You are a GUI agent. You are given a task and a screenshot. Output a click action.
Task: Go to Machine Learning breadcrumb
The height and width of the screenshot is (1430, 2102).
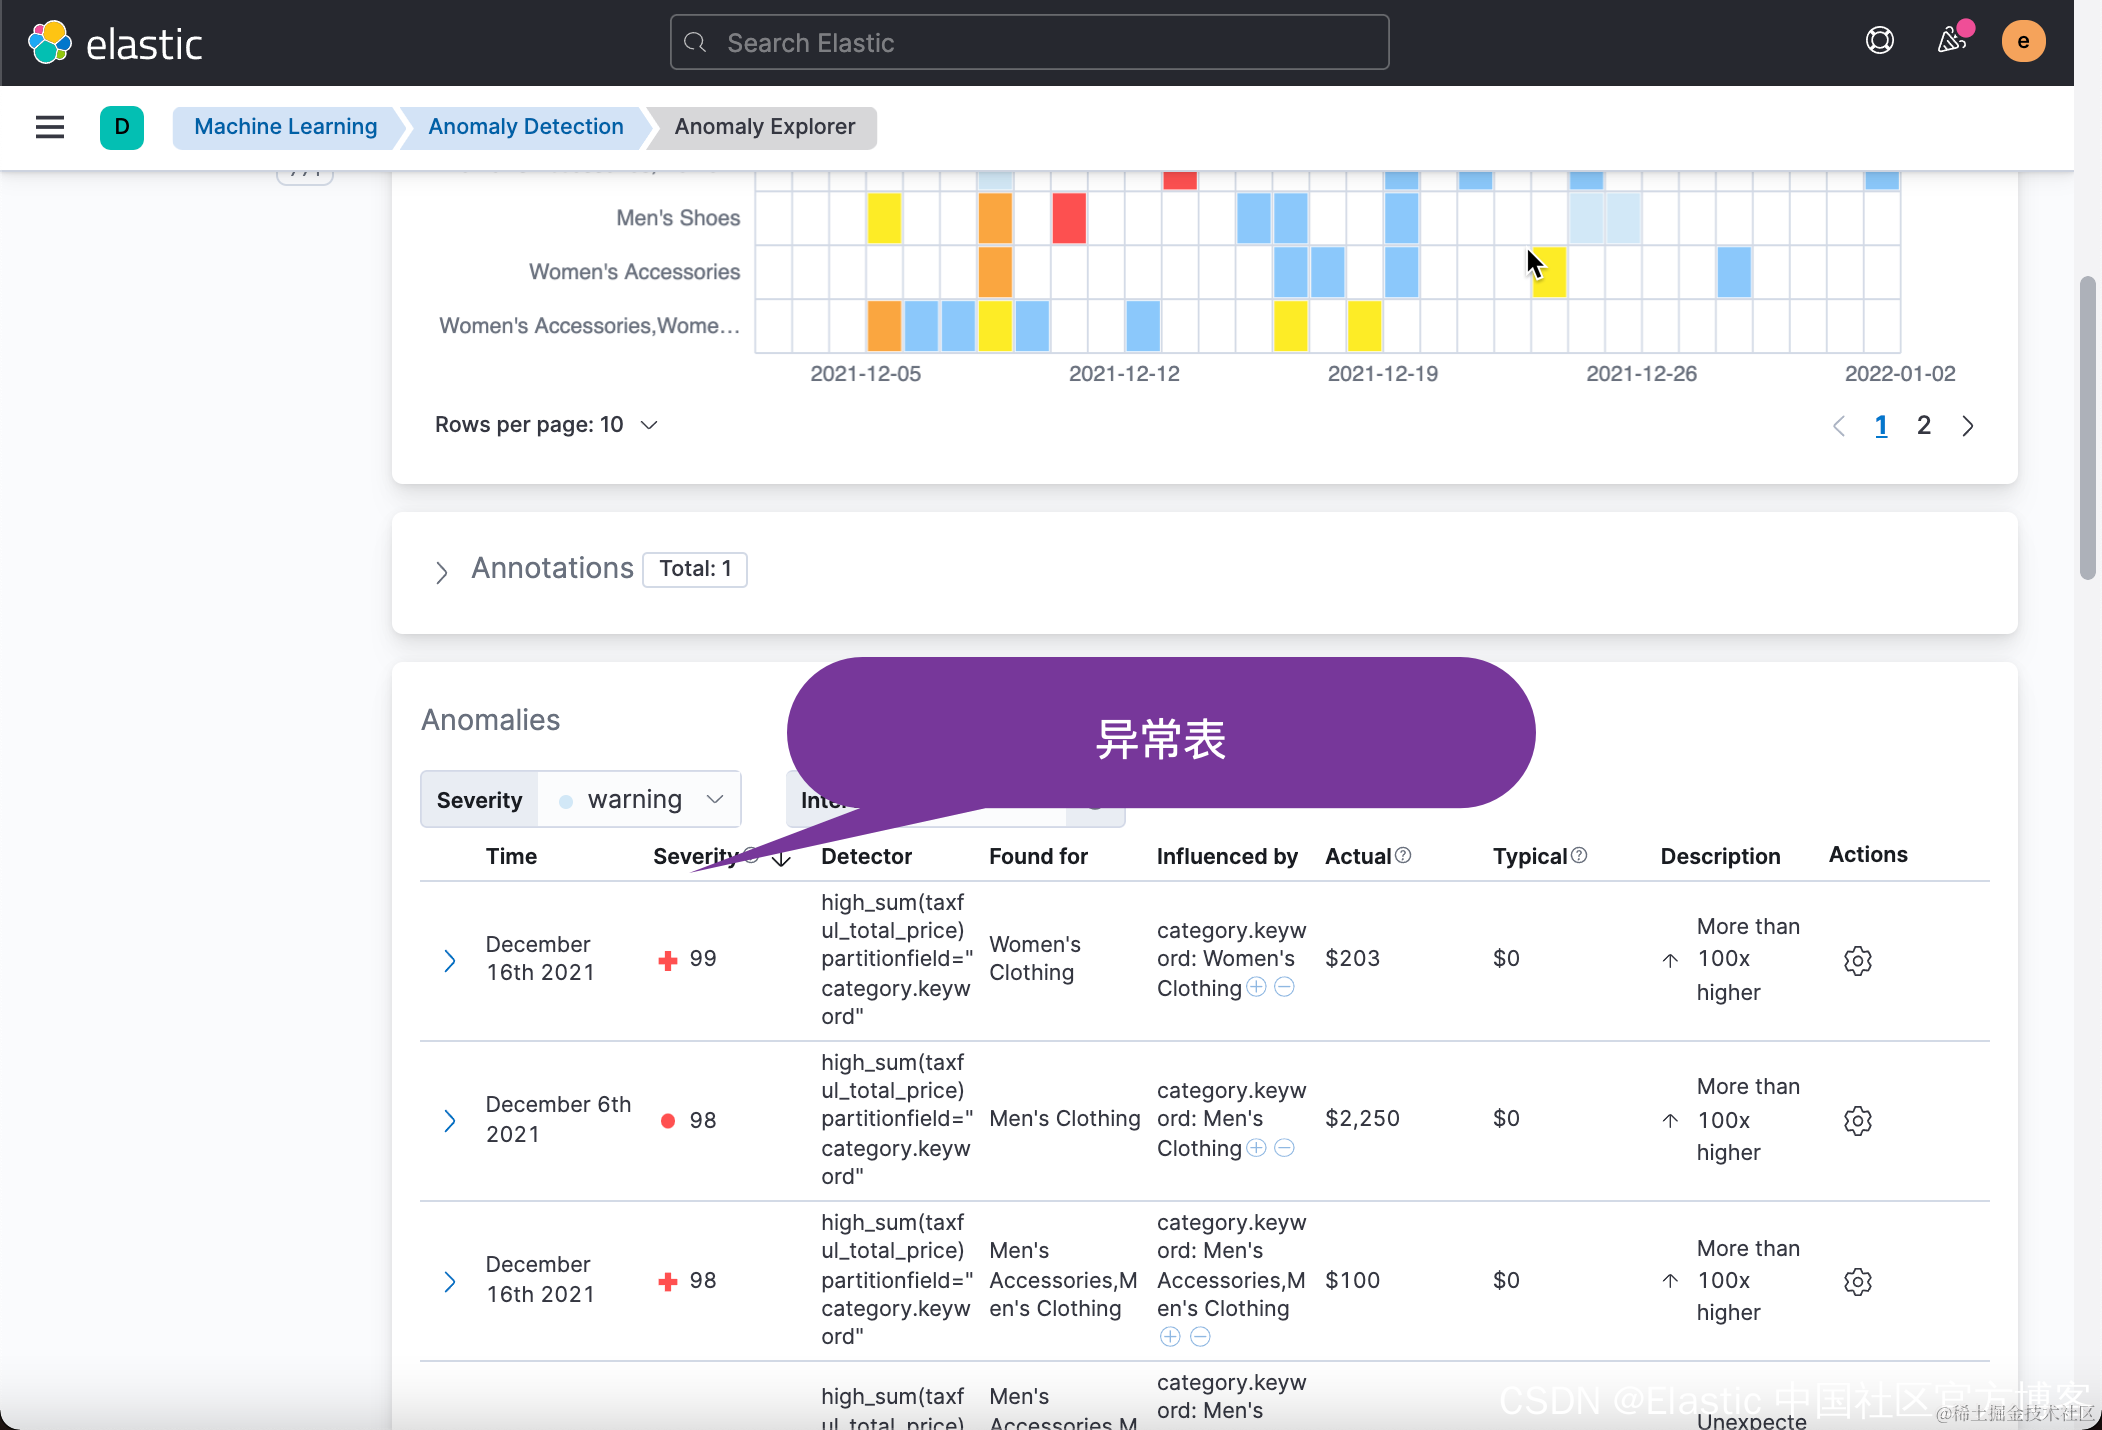tap(285, 127)
